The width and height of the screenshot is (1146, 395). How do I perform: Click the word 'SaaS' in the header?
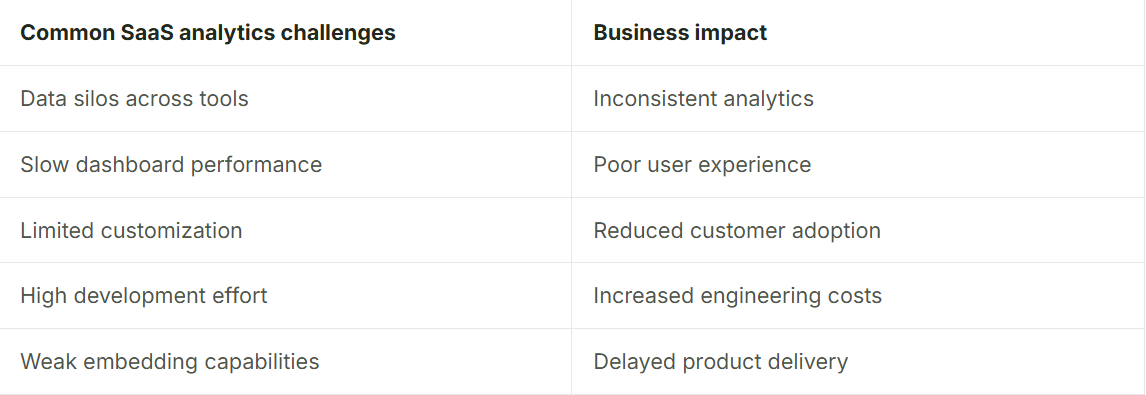coord(147,33)
